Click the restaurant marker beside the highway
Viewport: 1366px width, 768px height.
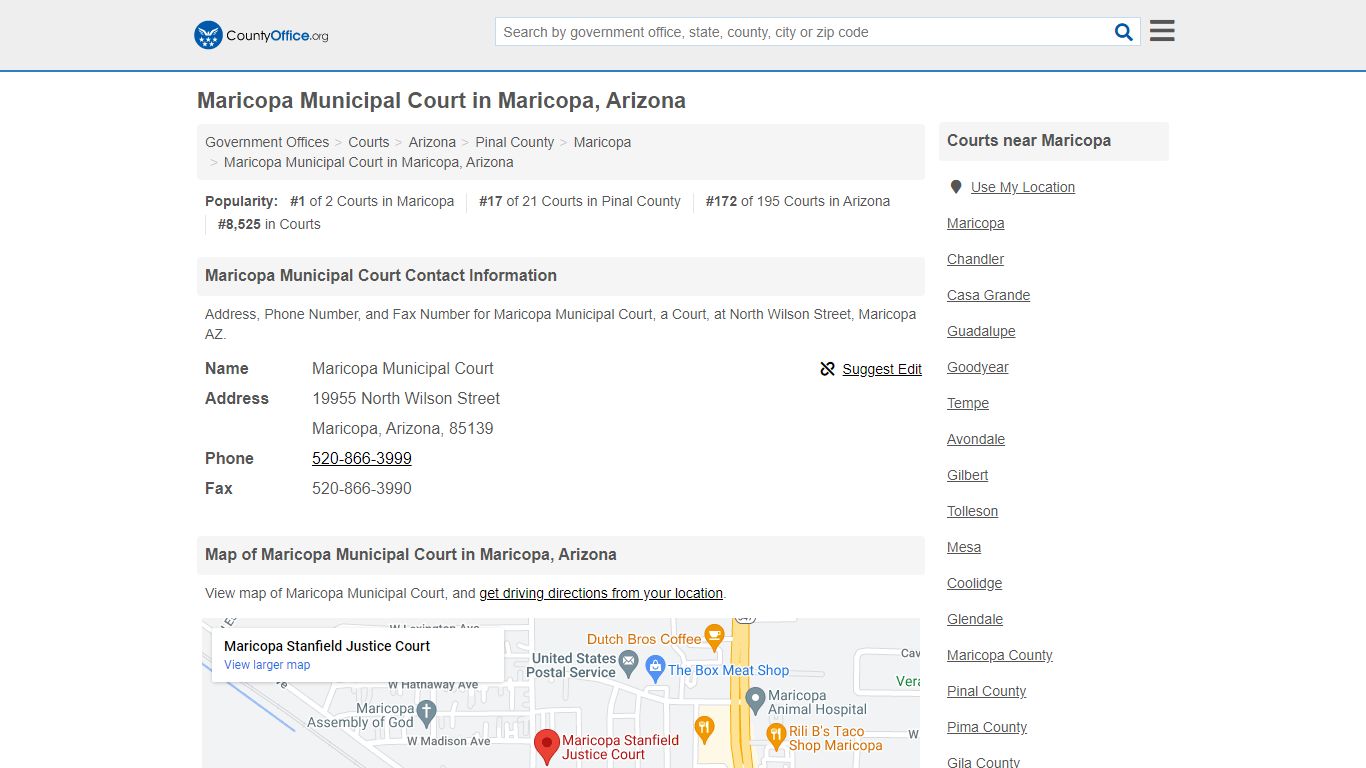(x=704, y=729)
